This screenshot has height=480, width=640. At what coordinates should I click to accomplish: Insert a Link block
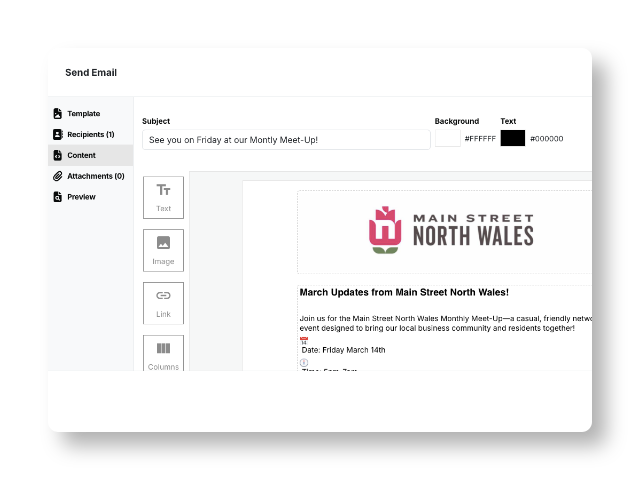tap(163, 303)
